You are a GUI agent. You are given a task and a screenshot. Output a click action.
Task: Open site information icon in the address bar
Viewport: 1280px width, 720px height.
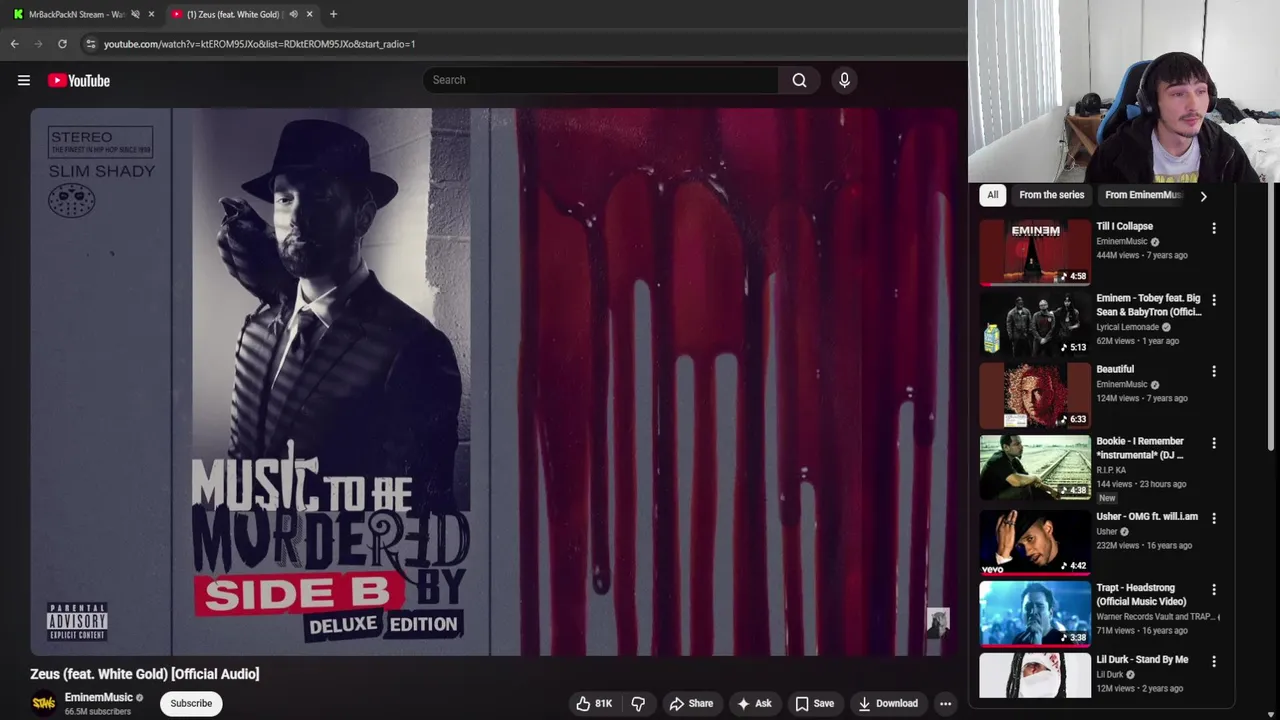coord(90,44)
